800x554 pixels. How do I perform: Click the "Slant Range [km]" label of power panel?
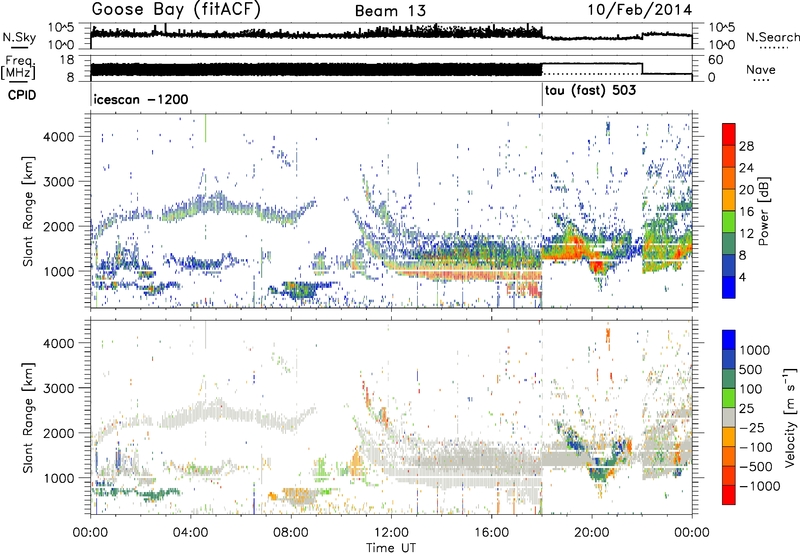28,211
